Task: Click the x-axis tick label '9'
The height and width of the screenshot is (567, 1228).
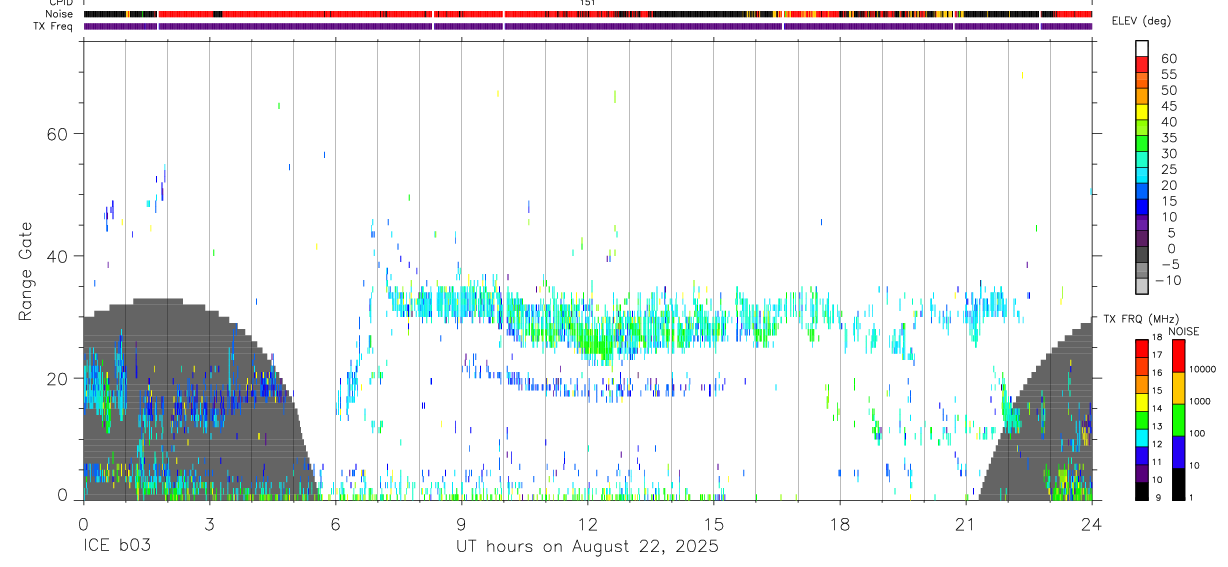Action: click(x=461, y=523)
